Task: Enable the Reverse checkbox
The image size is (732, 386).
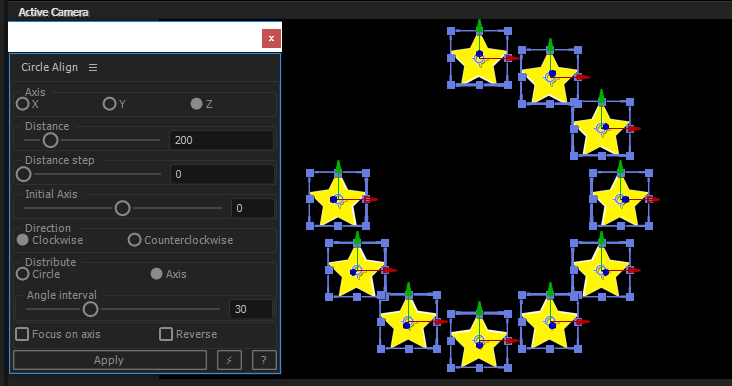Action: (x=166, y=334)
